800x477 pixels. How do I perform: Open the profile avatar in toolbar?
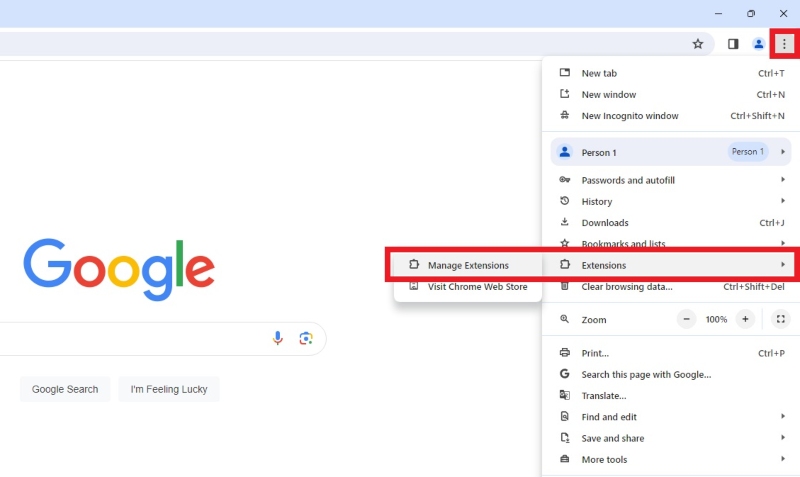pos(758,44)
